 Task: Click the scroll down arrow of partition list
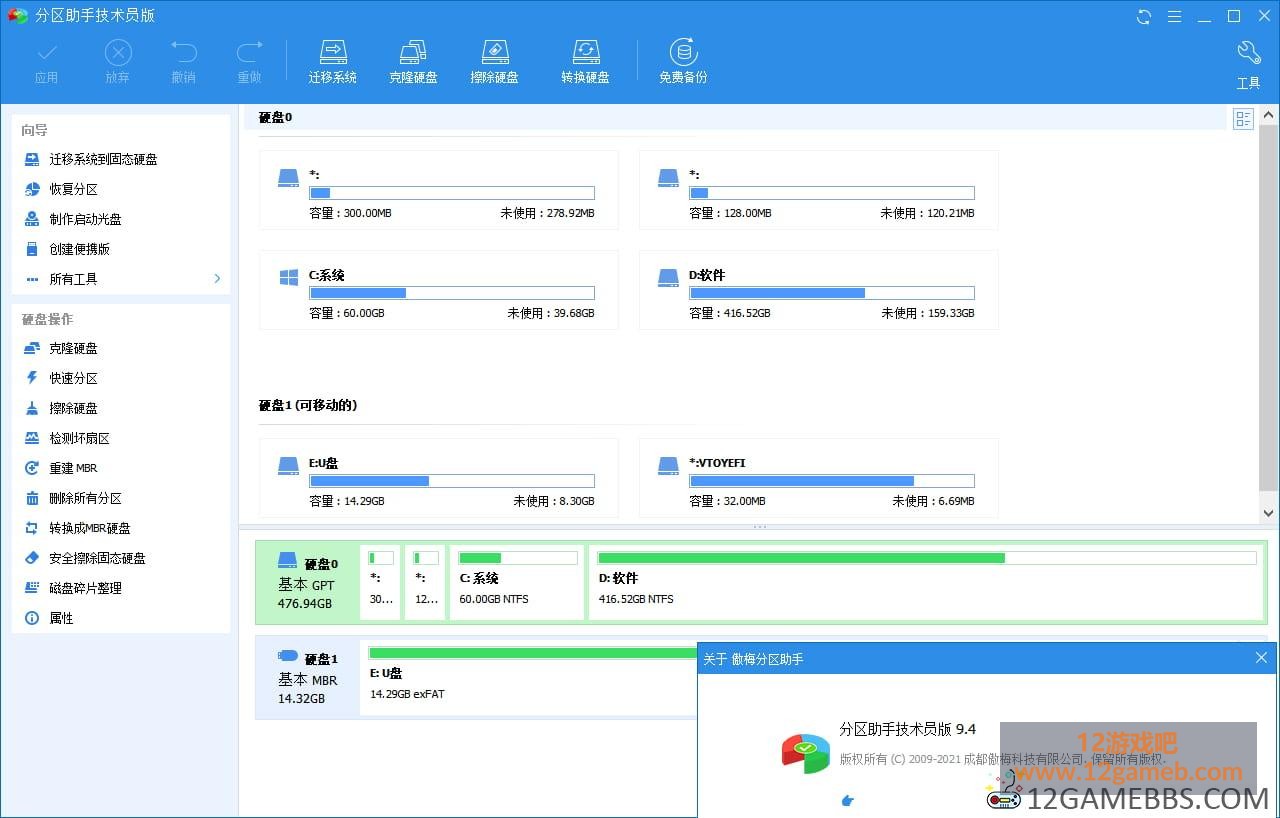point(1269,513)
